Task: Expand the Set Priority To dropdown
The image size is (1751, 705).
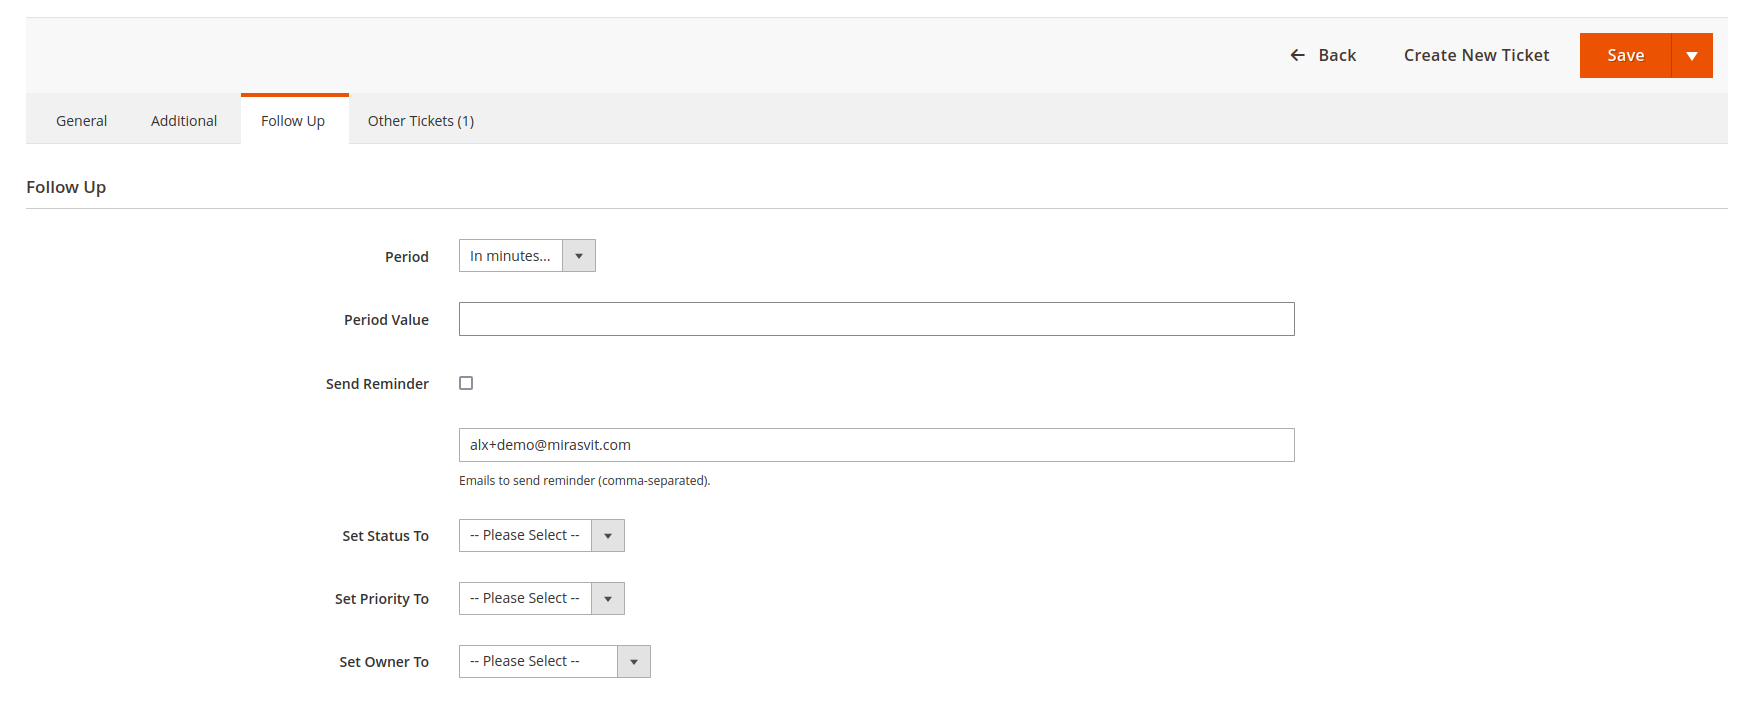Action: point(541,599)
